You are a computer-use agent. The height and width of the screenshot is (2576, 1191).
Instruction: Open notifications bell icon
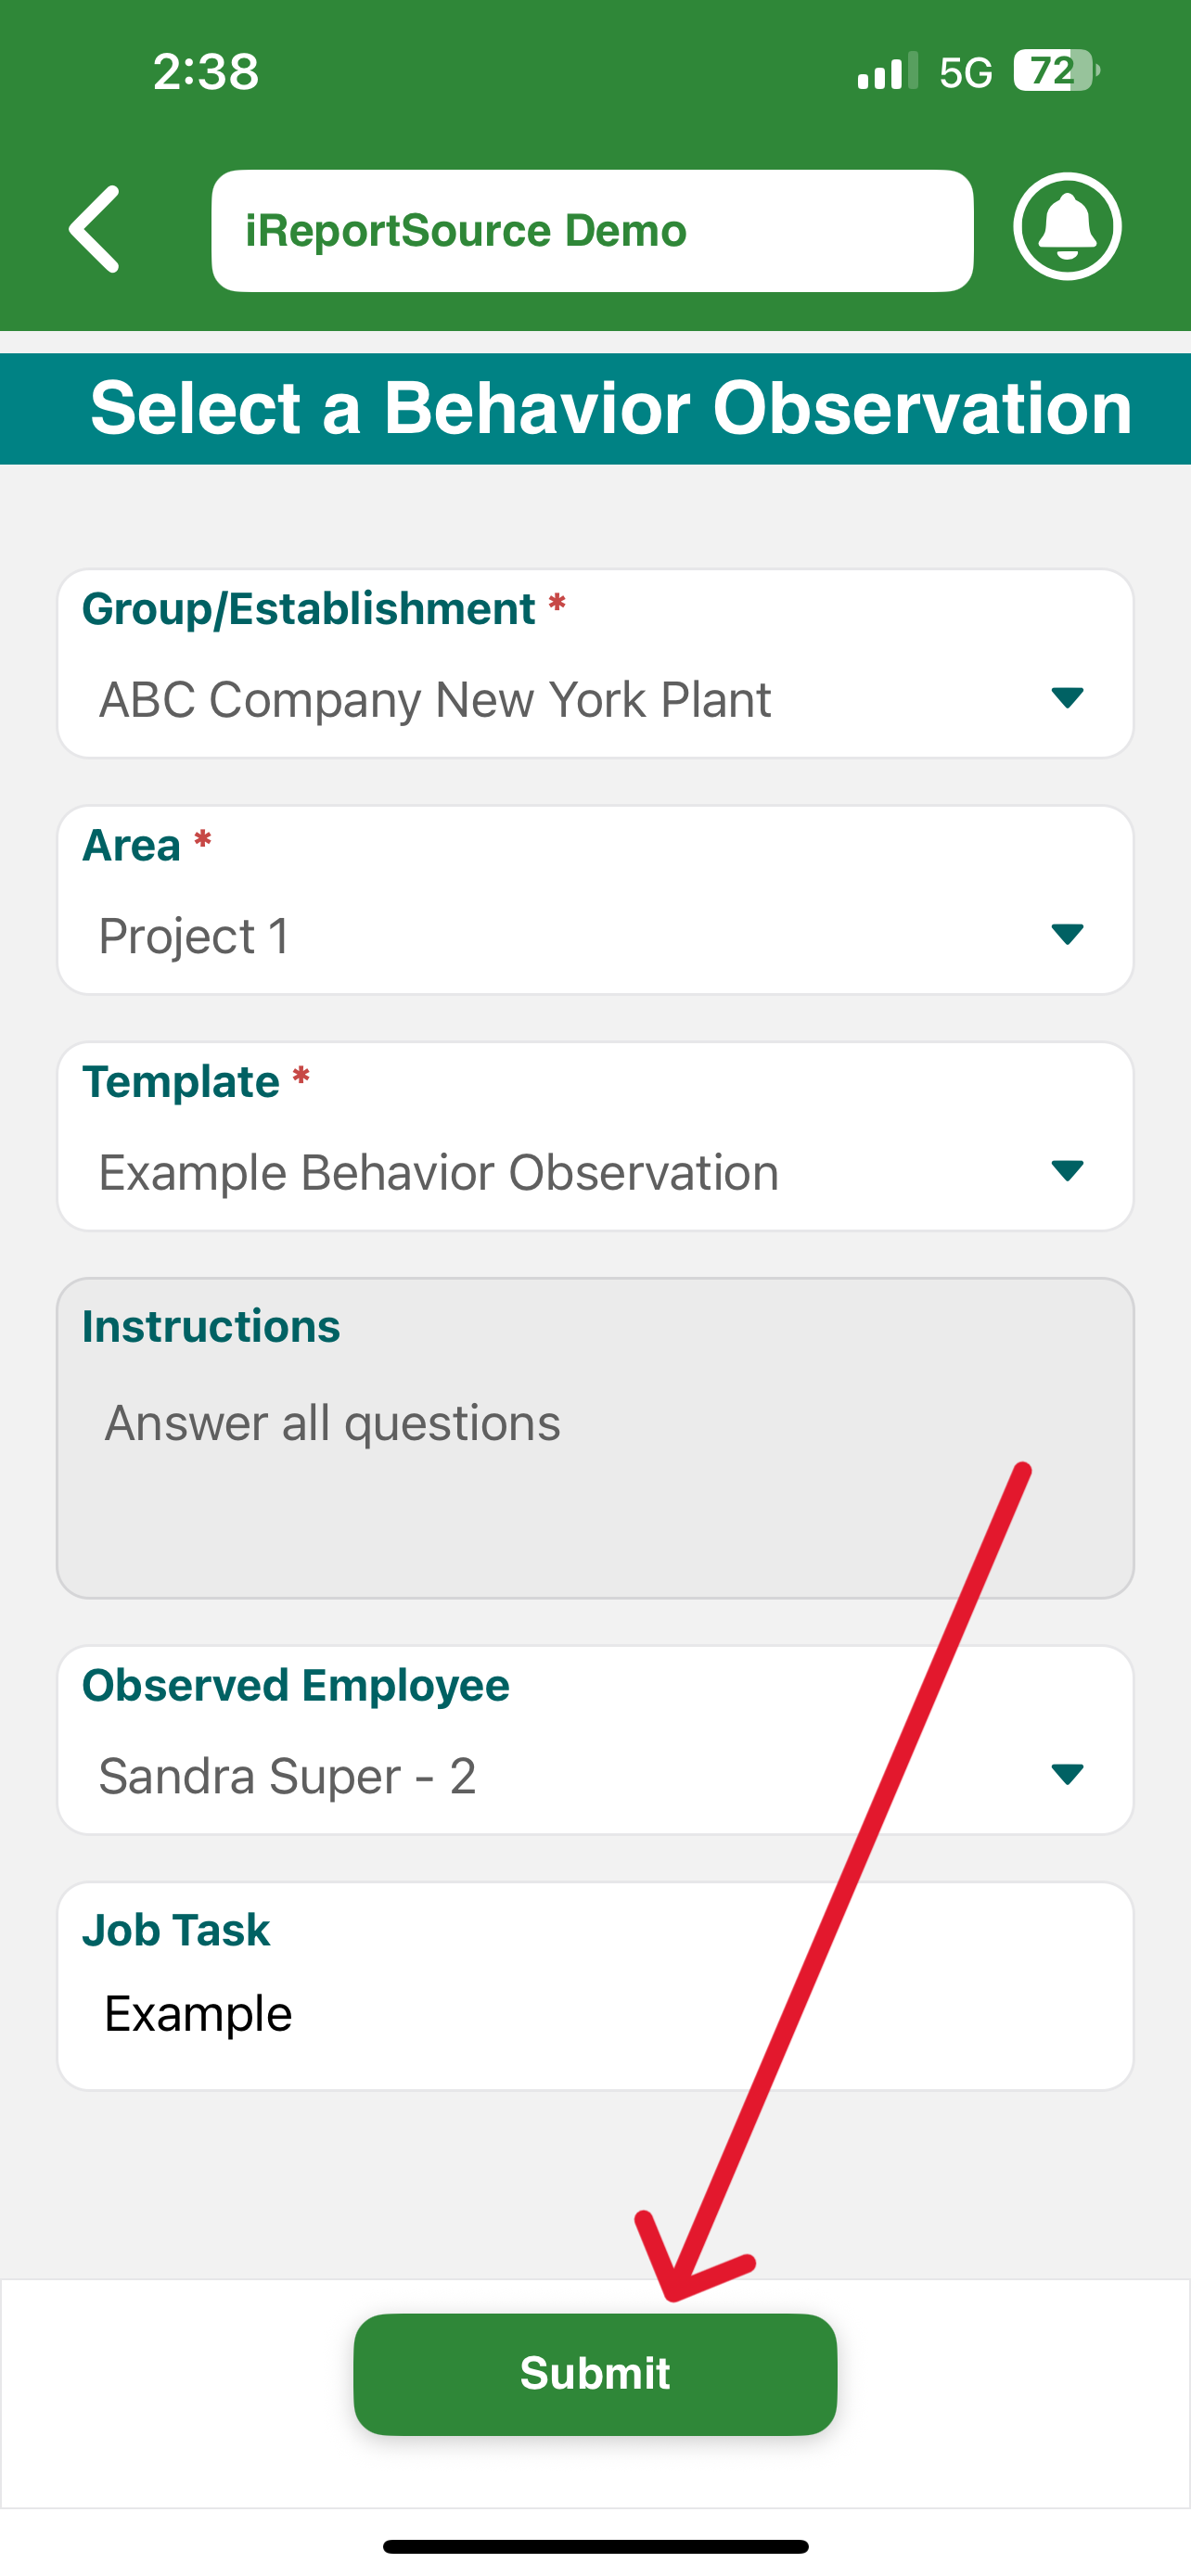1067,227
